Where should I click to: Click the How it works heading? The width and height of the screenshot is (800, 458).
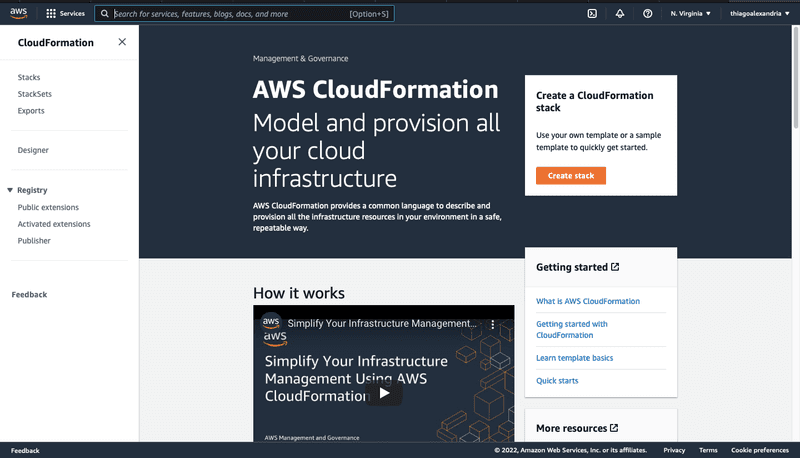coord(299,293)
